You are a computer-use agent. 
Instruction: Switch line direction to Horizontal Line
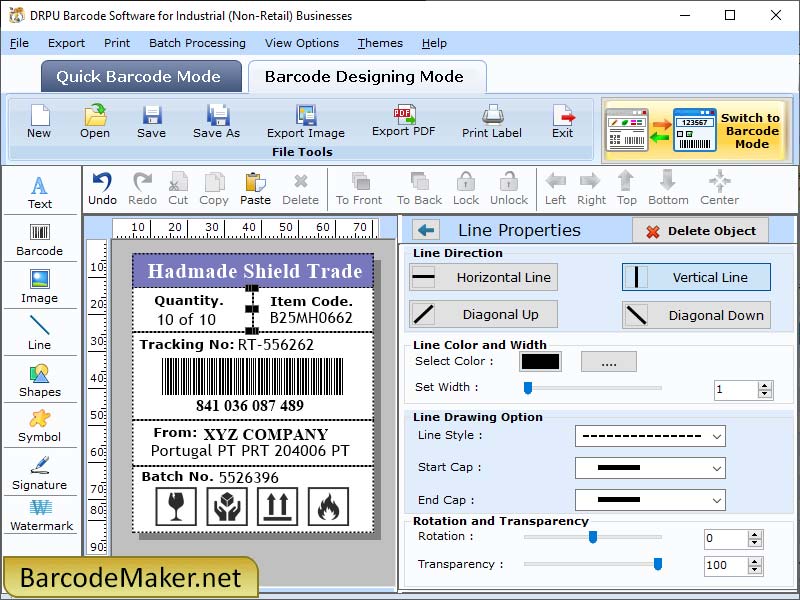point(483,277)
